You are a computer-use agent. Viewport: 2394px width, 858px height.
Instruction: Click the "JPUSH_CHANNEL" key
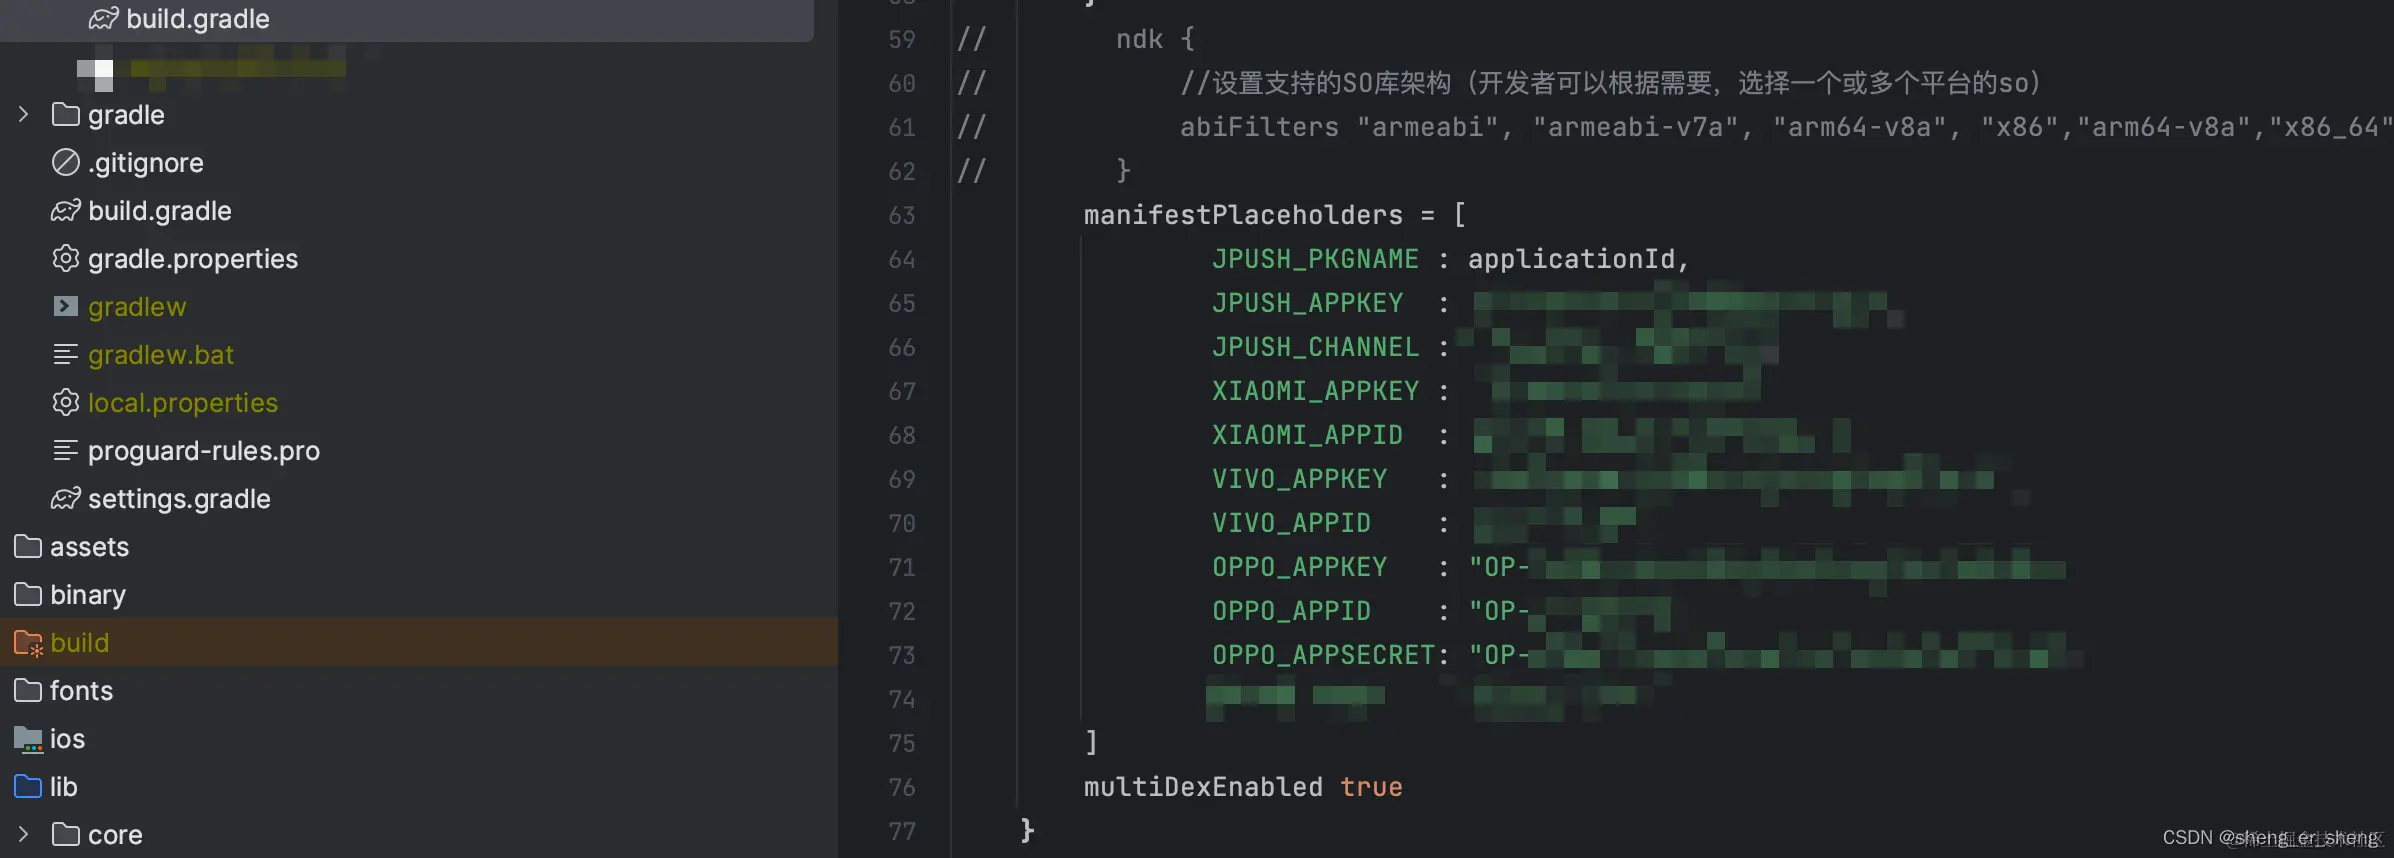1315,347
